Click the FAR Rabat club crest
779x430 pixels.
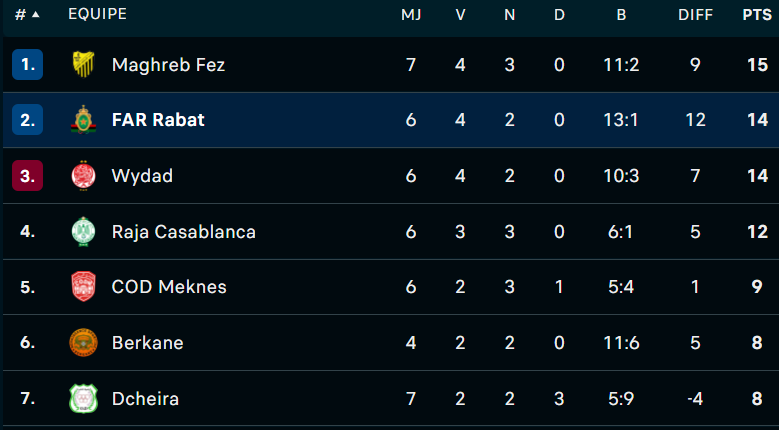click(83, 120)
